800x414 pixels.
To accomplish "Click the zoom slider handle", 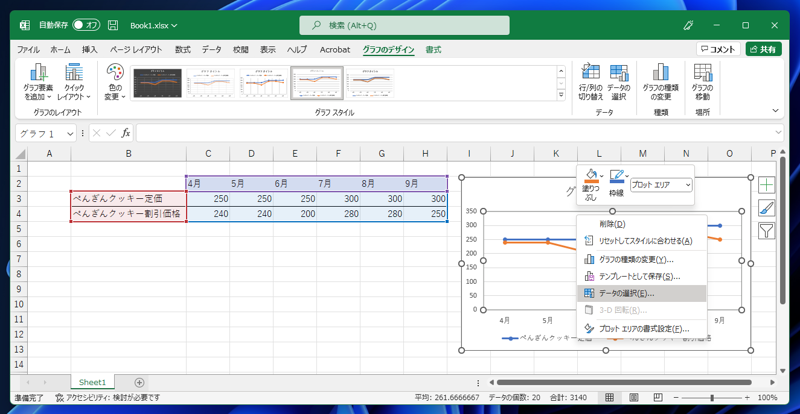I will (712, 398).
